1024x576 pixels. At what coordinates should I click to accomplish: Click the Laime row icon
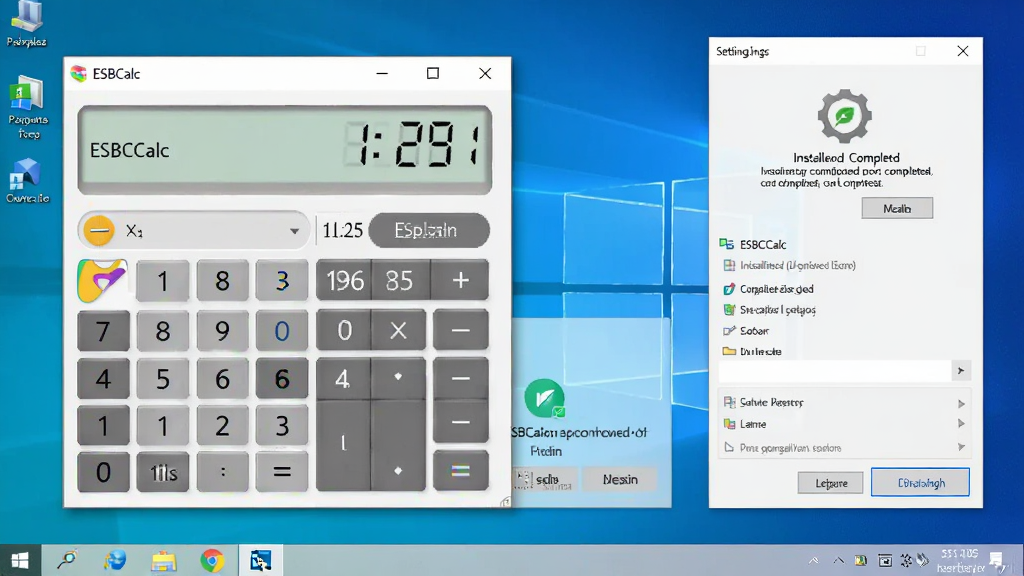click(x=729, y=424)
